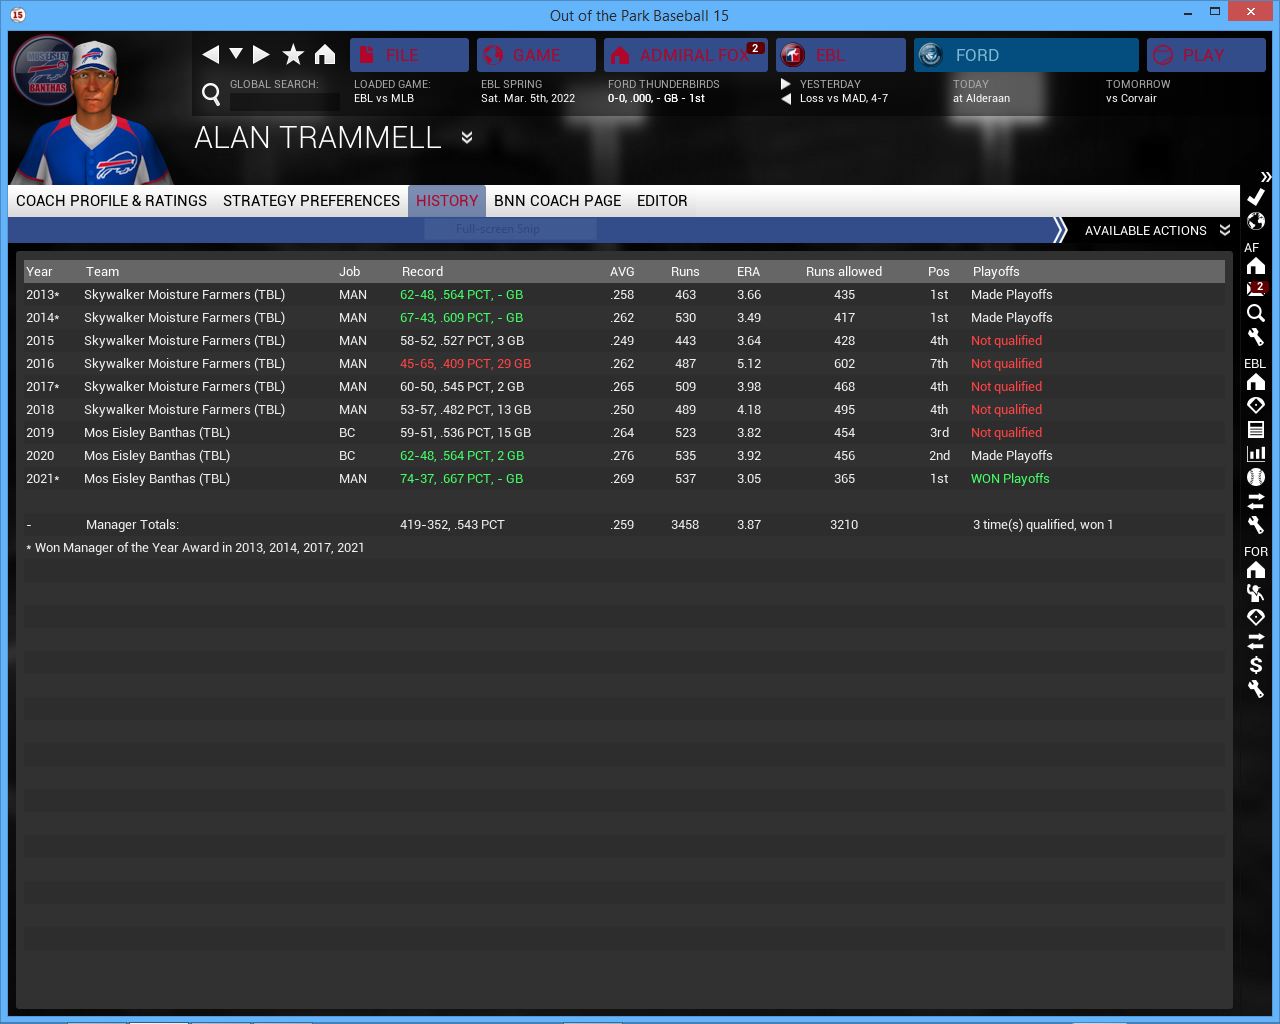Open the mail icon with 2 notifications

click(x=1256, y=289)
